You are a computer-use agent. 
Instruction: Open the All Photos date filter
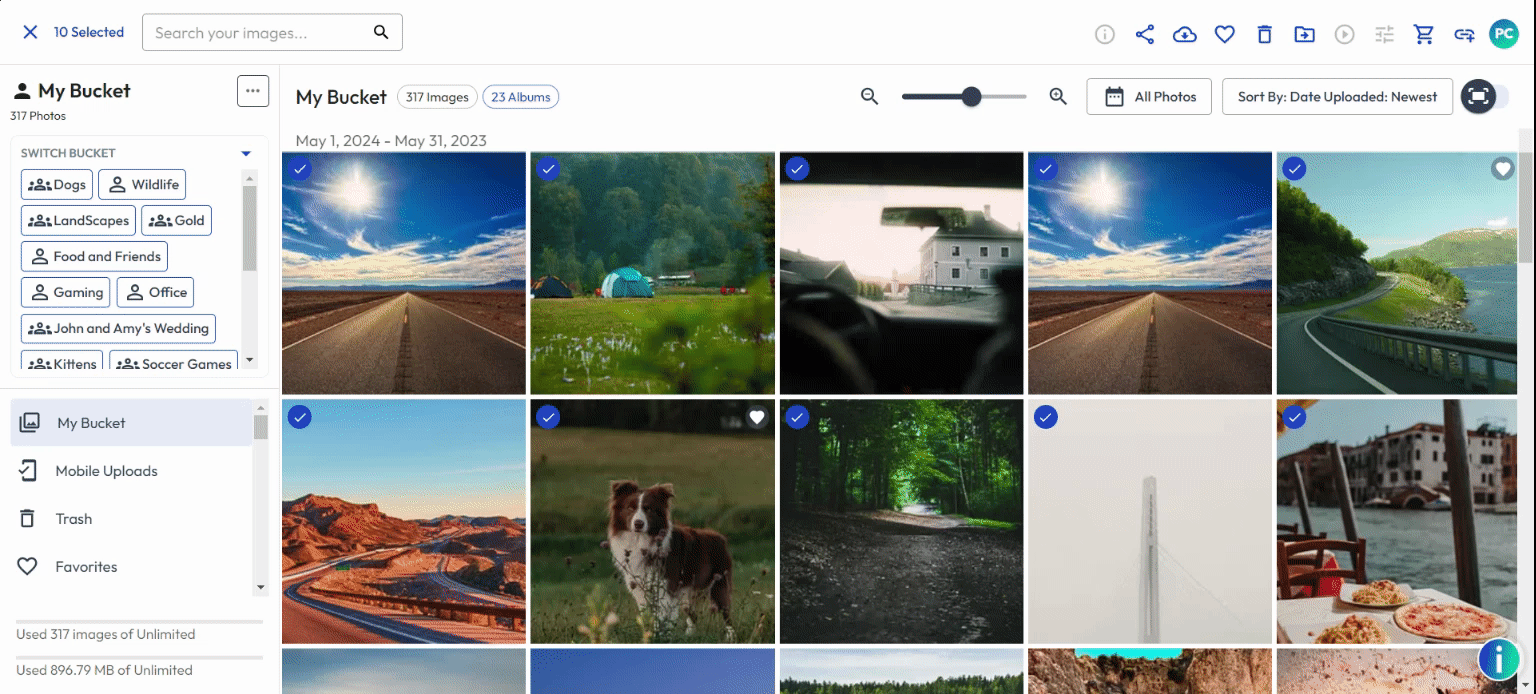pyautogui.click(x=1149, y=97)
